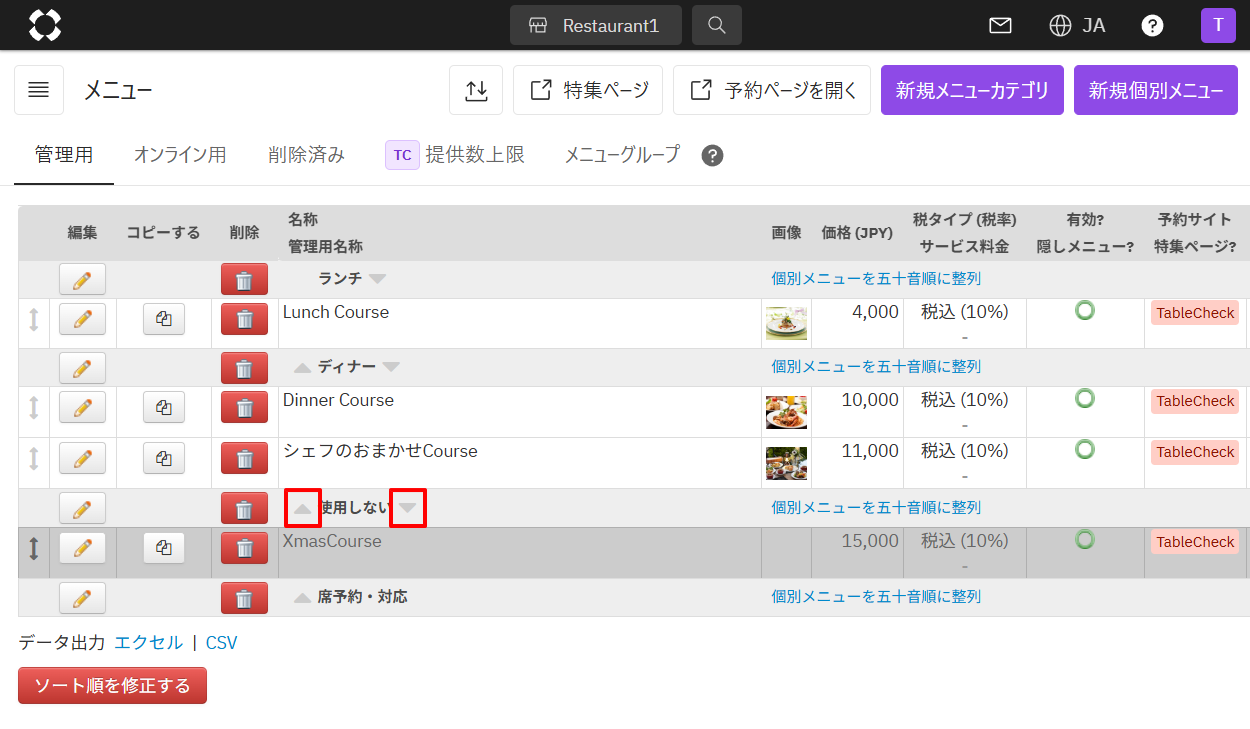The height and width of the screenshot is (729, 1250).
Task: Copy the シェフのおまかせCourse menu
Action: tap(164, 458)
